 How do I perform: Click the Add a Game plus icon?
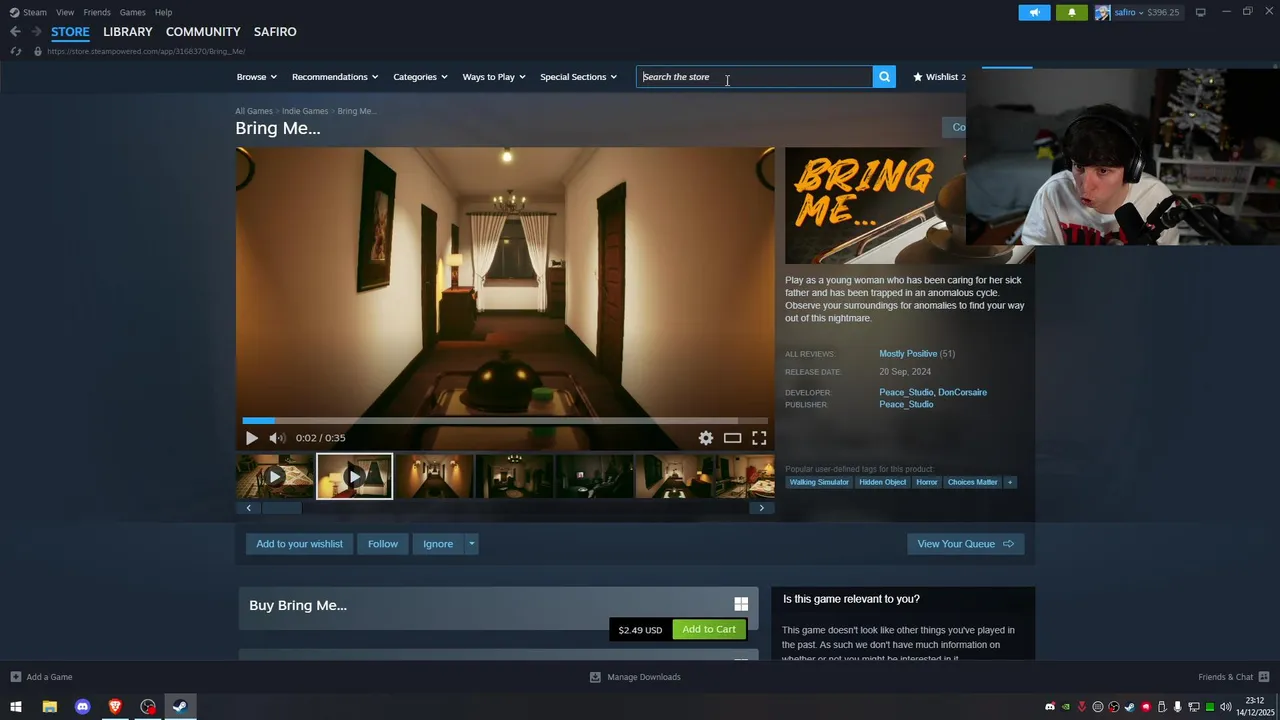[x=15, y=677]
